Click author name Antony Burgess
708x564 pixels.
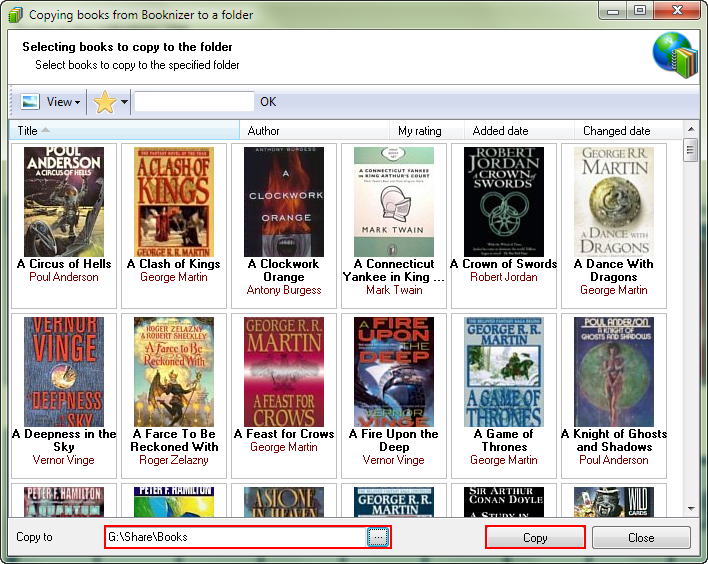[x=284, y=290]
